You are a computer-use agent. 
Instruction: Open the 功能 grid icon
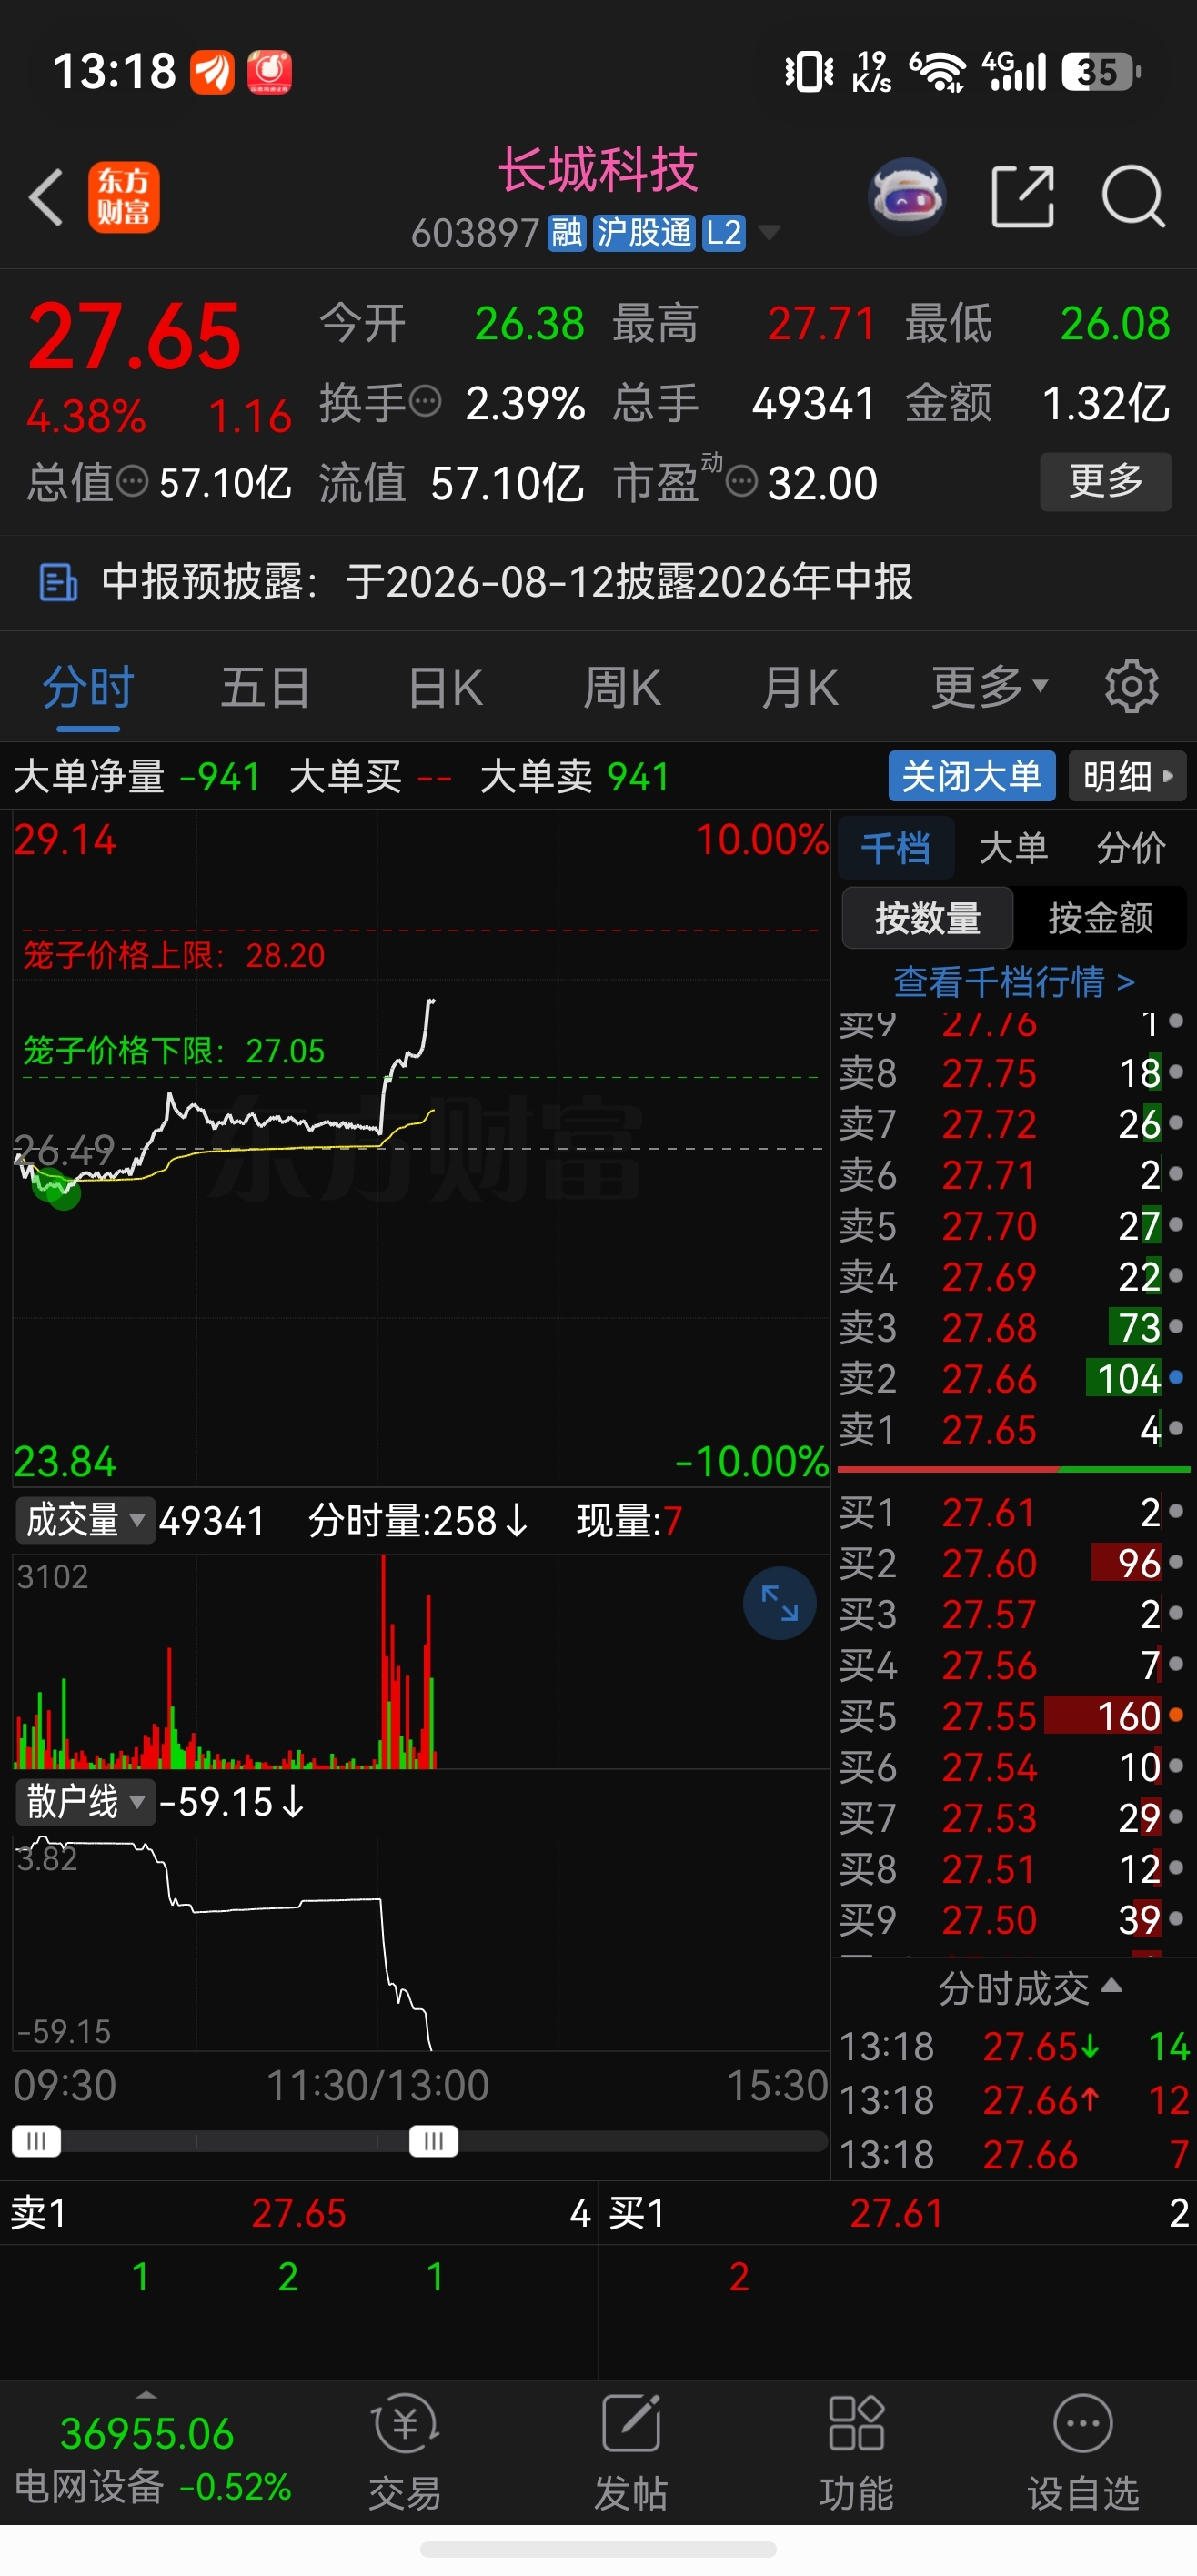click(857, 2425)
